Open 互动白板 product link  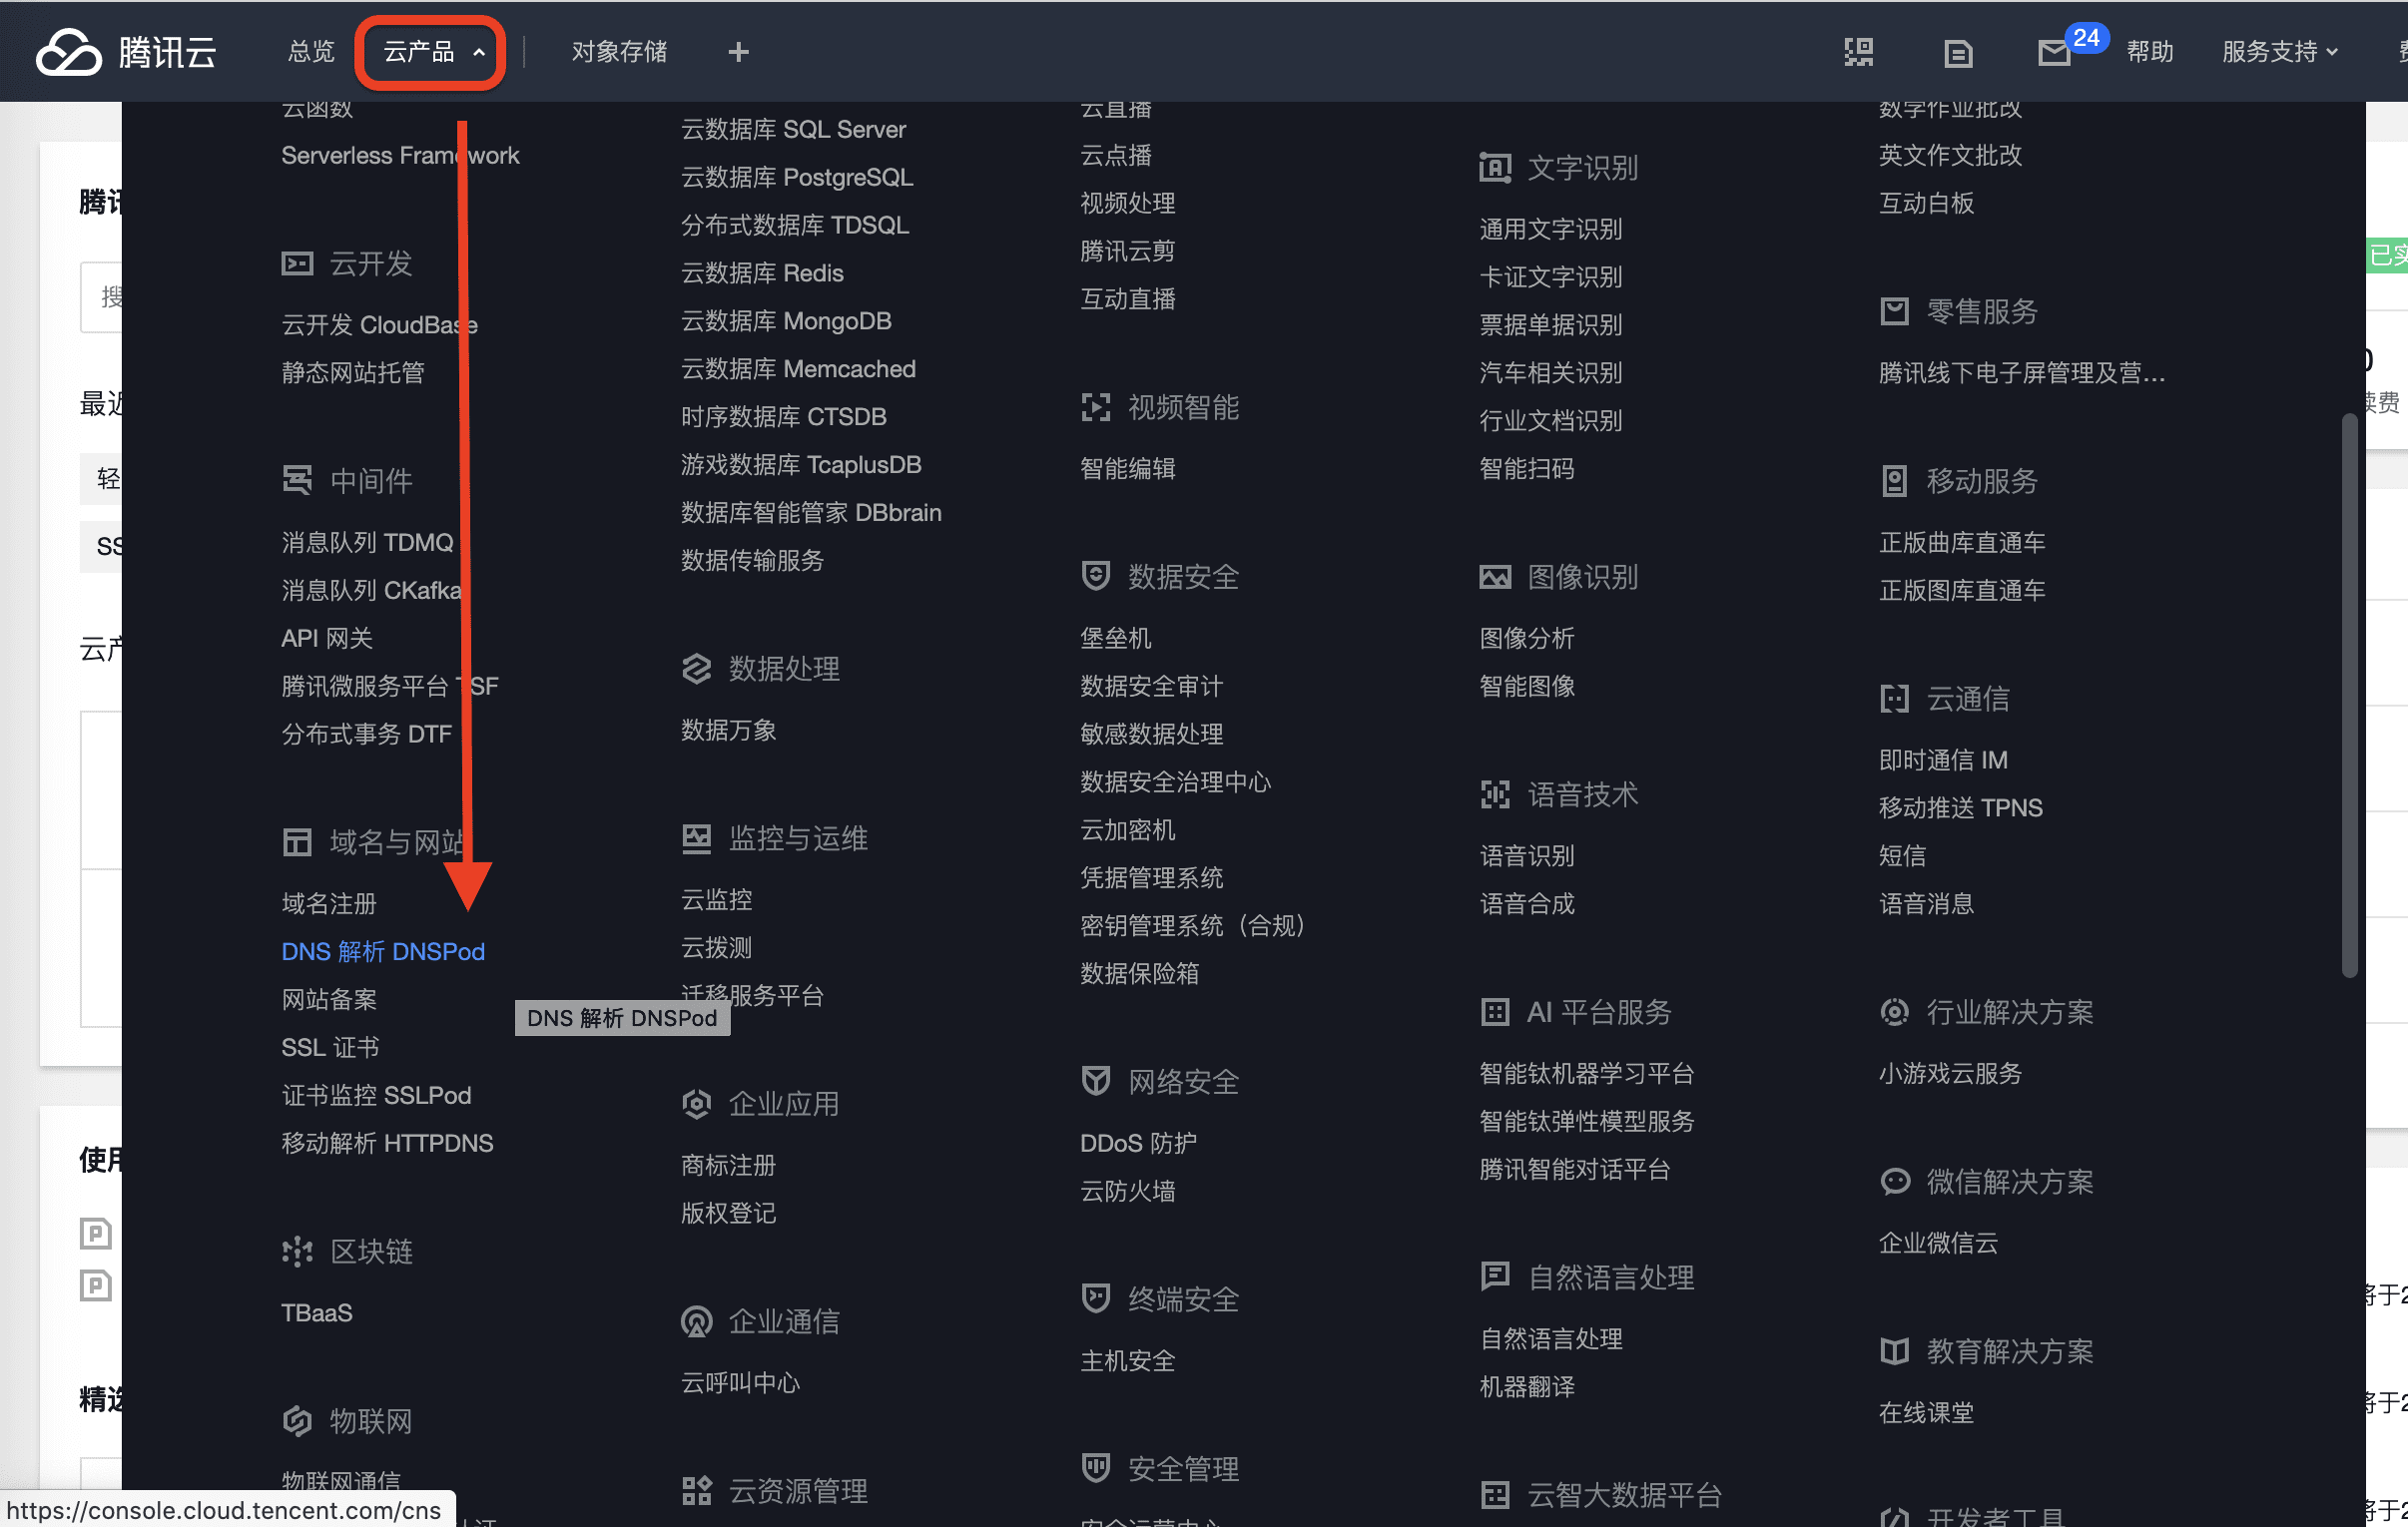pos(1927,203)
